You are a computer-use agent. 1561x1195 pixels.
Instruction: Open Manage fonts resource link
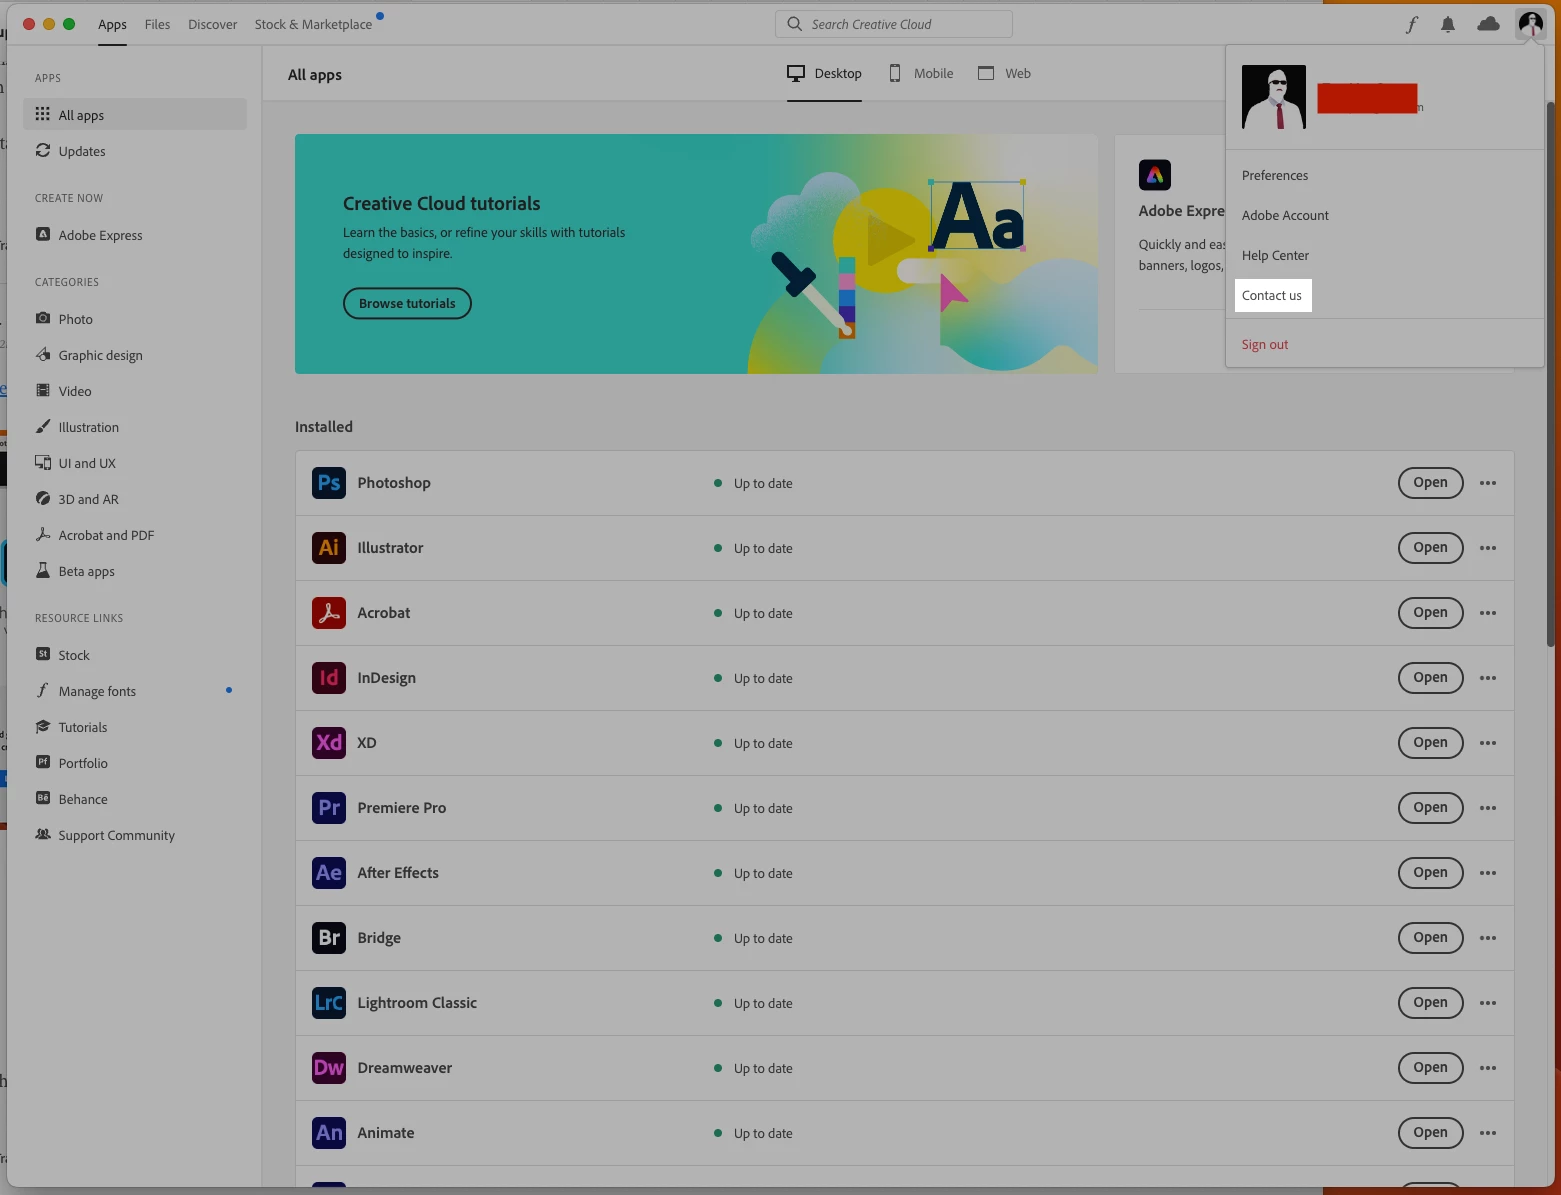(x=135, y=691)
